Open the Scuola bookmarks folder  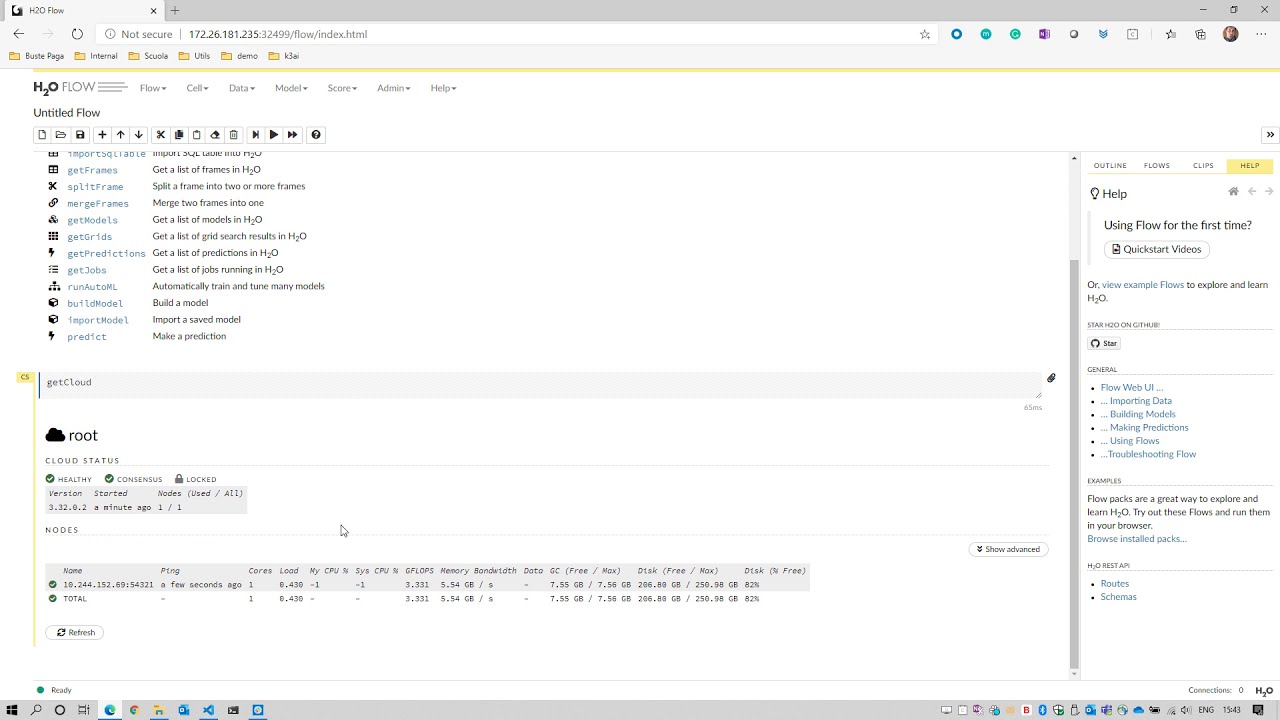click(149, 56)
